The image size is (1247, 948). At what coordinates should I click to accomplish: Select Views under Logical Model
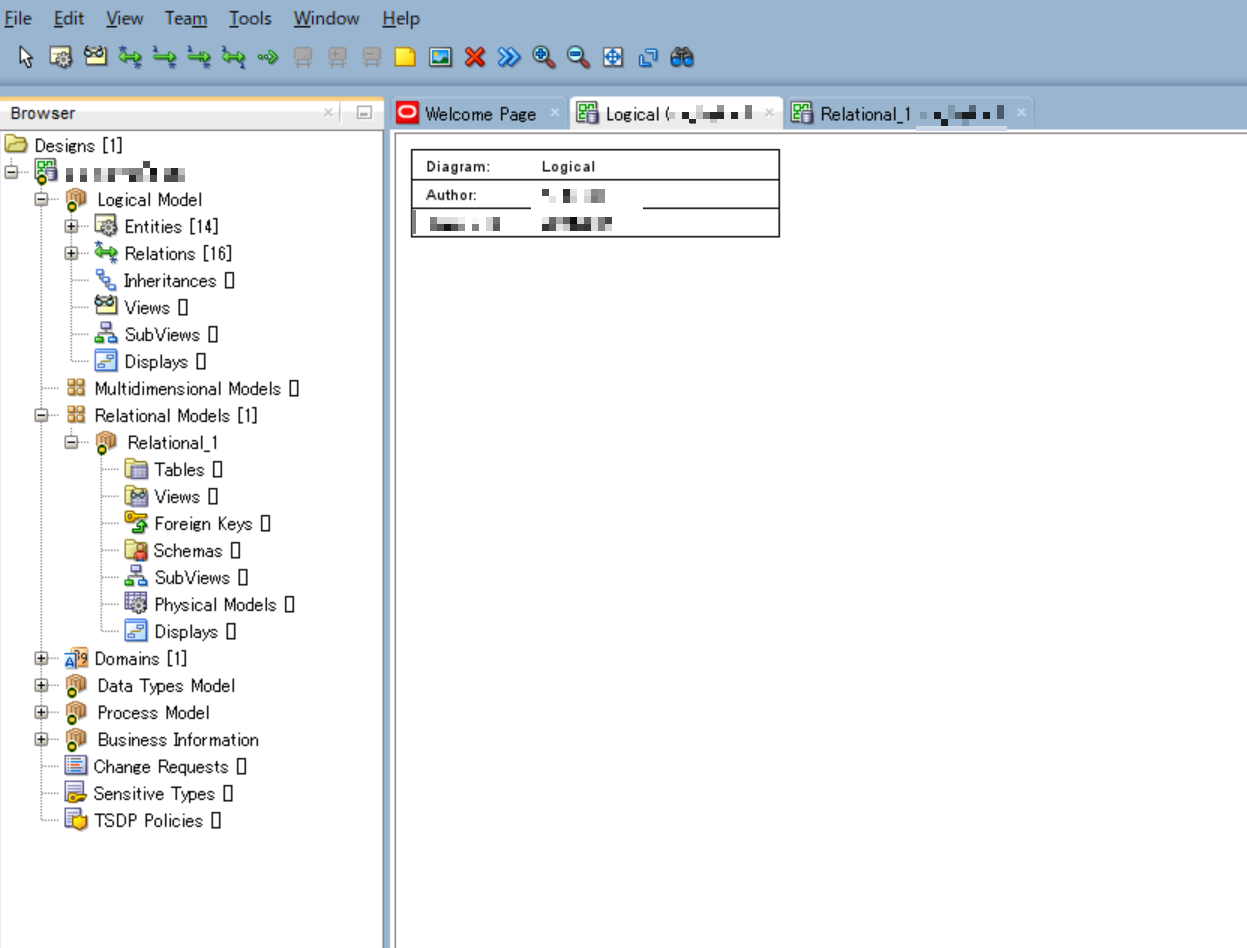(x=141, y=307)
